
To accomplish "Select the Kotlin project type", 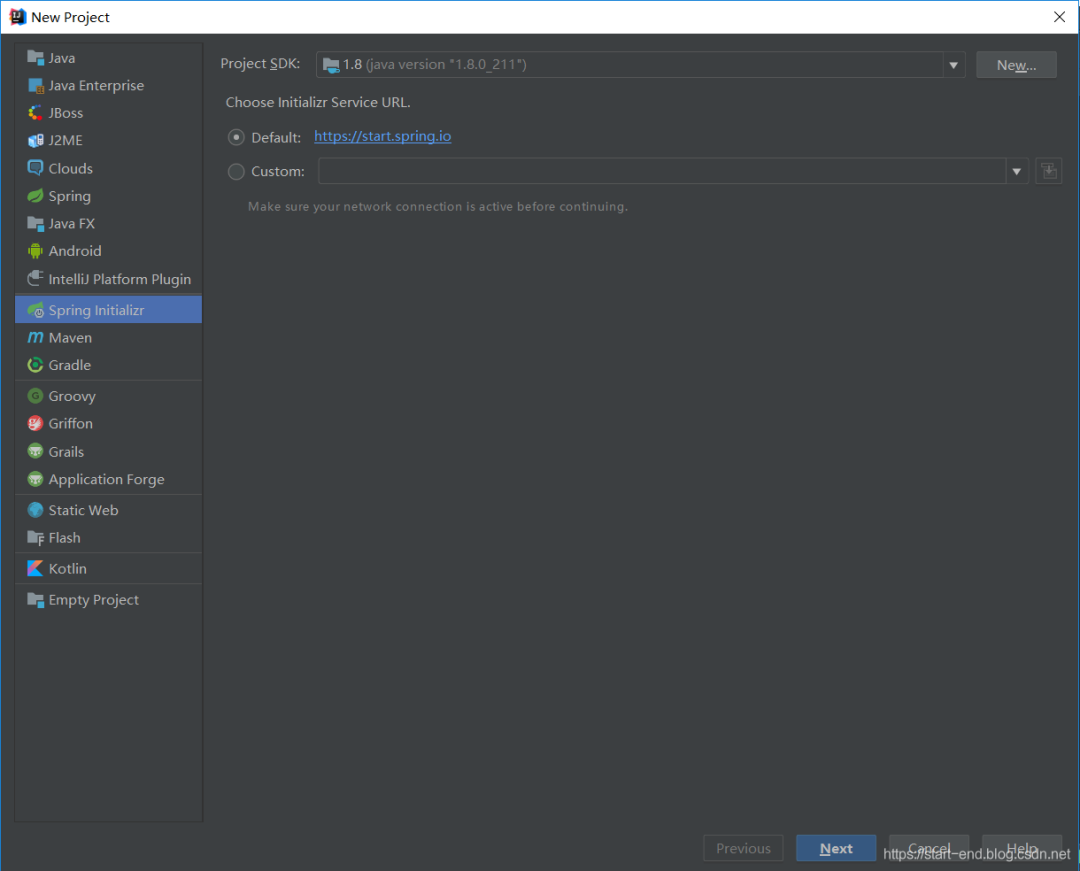I will tap(66, 567).
